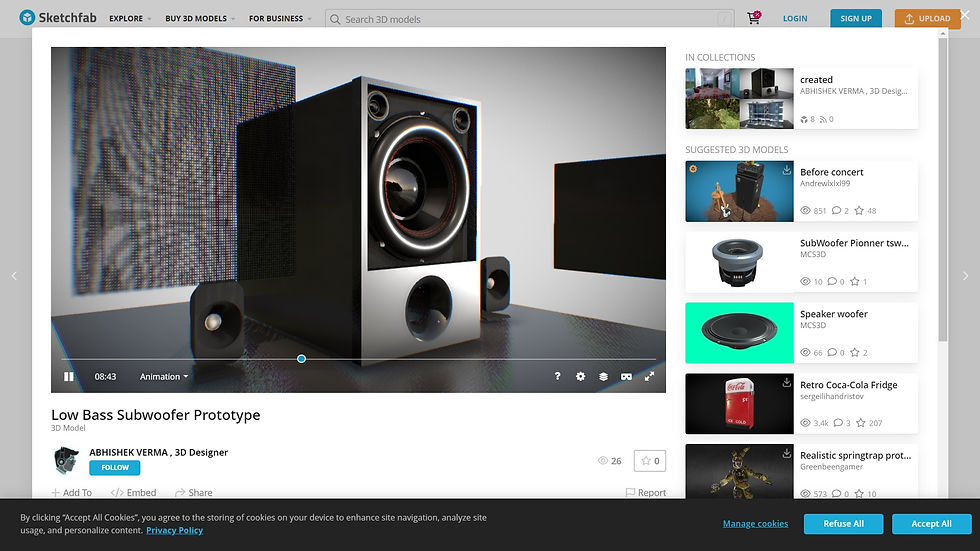The height and width of the screenshot is (551, 980).
Task: Expand BUY 3D MODELS menu
Action: pos(200,19)
